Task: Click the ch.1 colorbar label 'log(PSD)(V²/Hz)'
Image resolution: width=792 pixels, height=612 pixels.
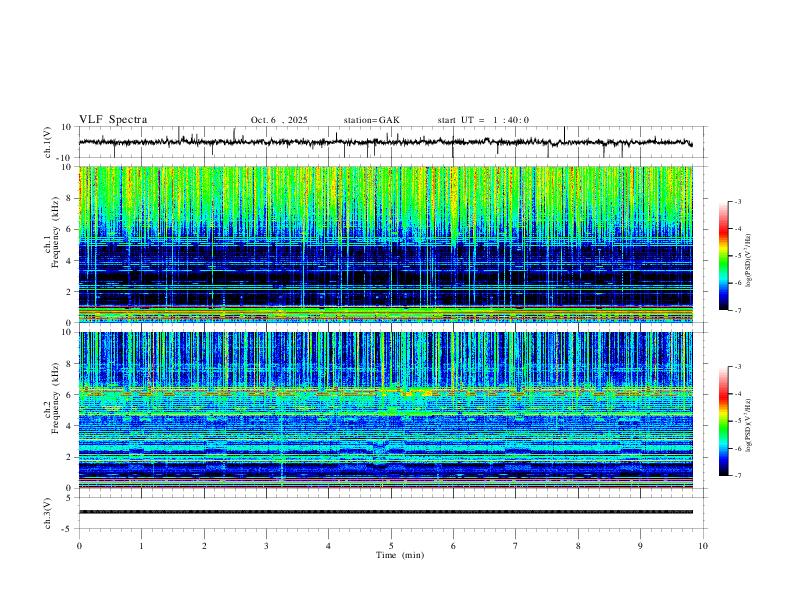Action: click(x=749, y=260)
